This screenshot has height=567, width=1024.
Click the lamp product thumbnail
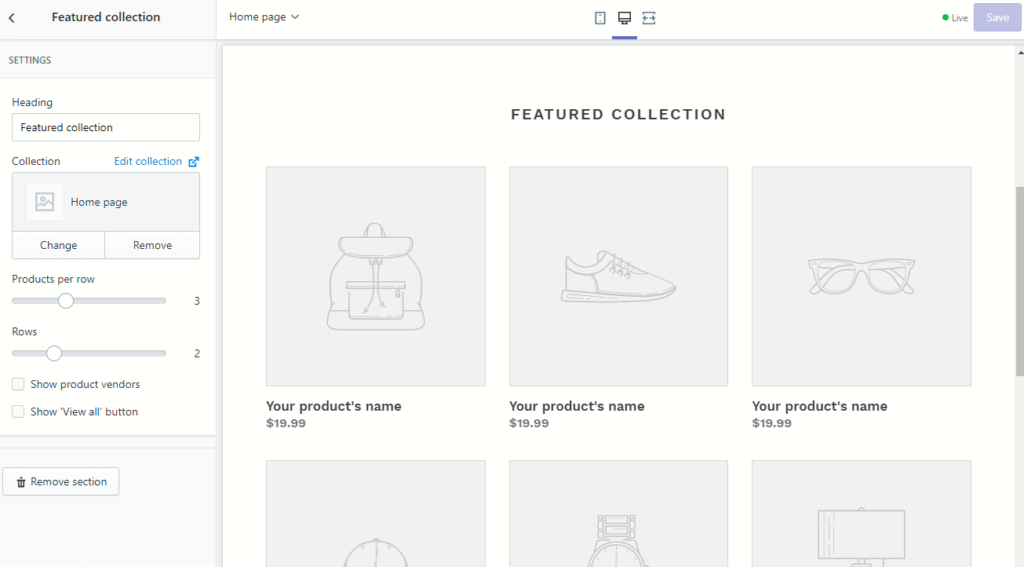click(x=861, y=513)
